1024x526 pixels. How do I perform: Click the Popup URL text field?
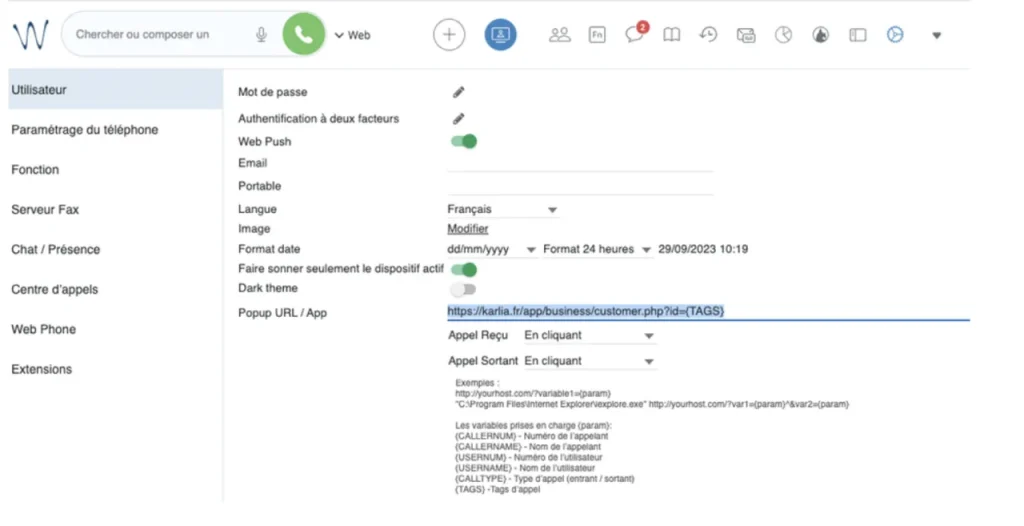(x=707, y=312)
